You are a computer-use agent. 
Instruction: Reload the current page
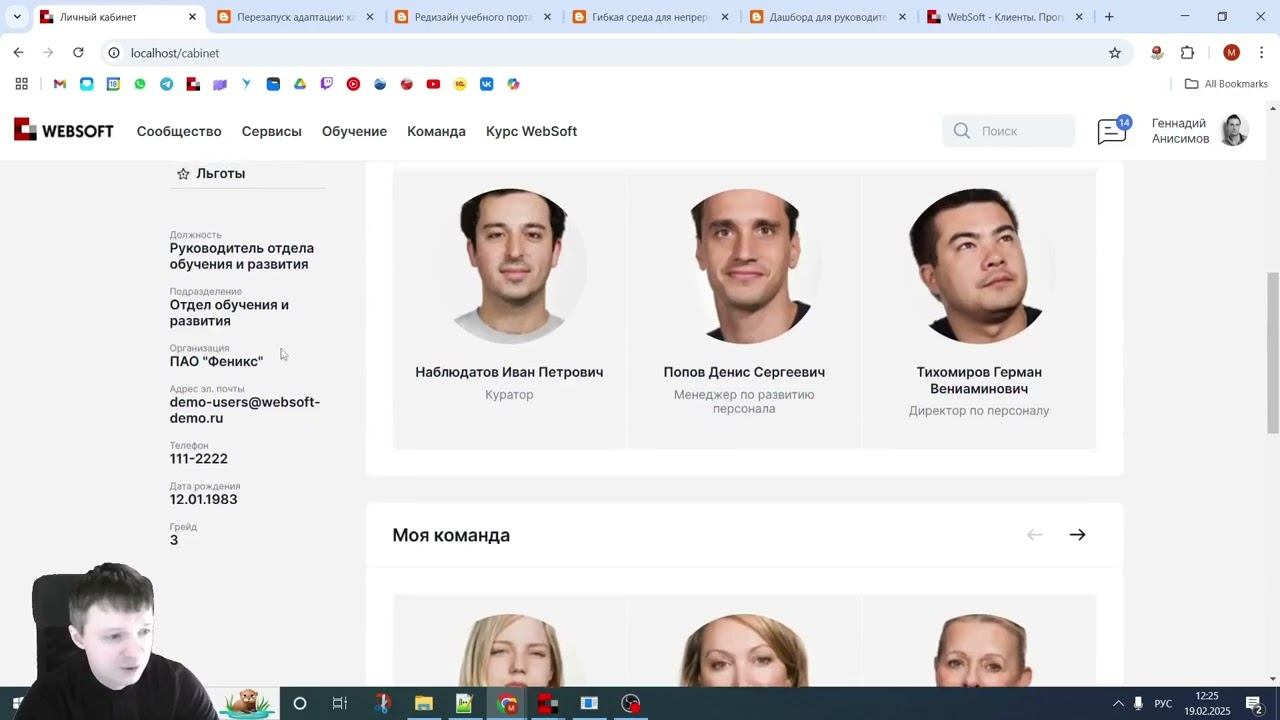[78, 53]
